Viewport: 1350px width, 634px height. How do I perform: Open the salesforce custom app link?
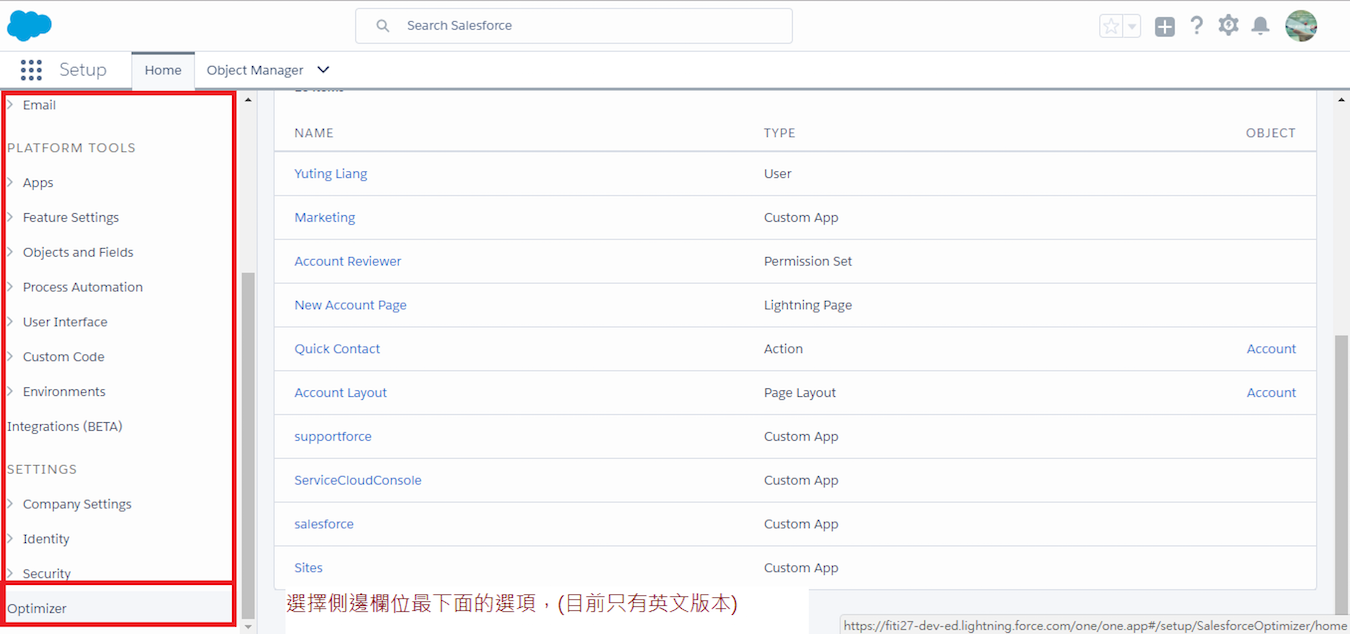324,525
